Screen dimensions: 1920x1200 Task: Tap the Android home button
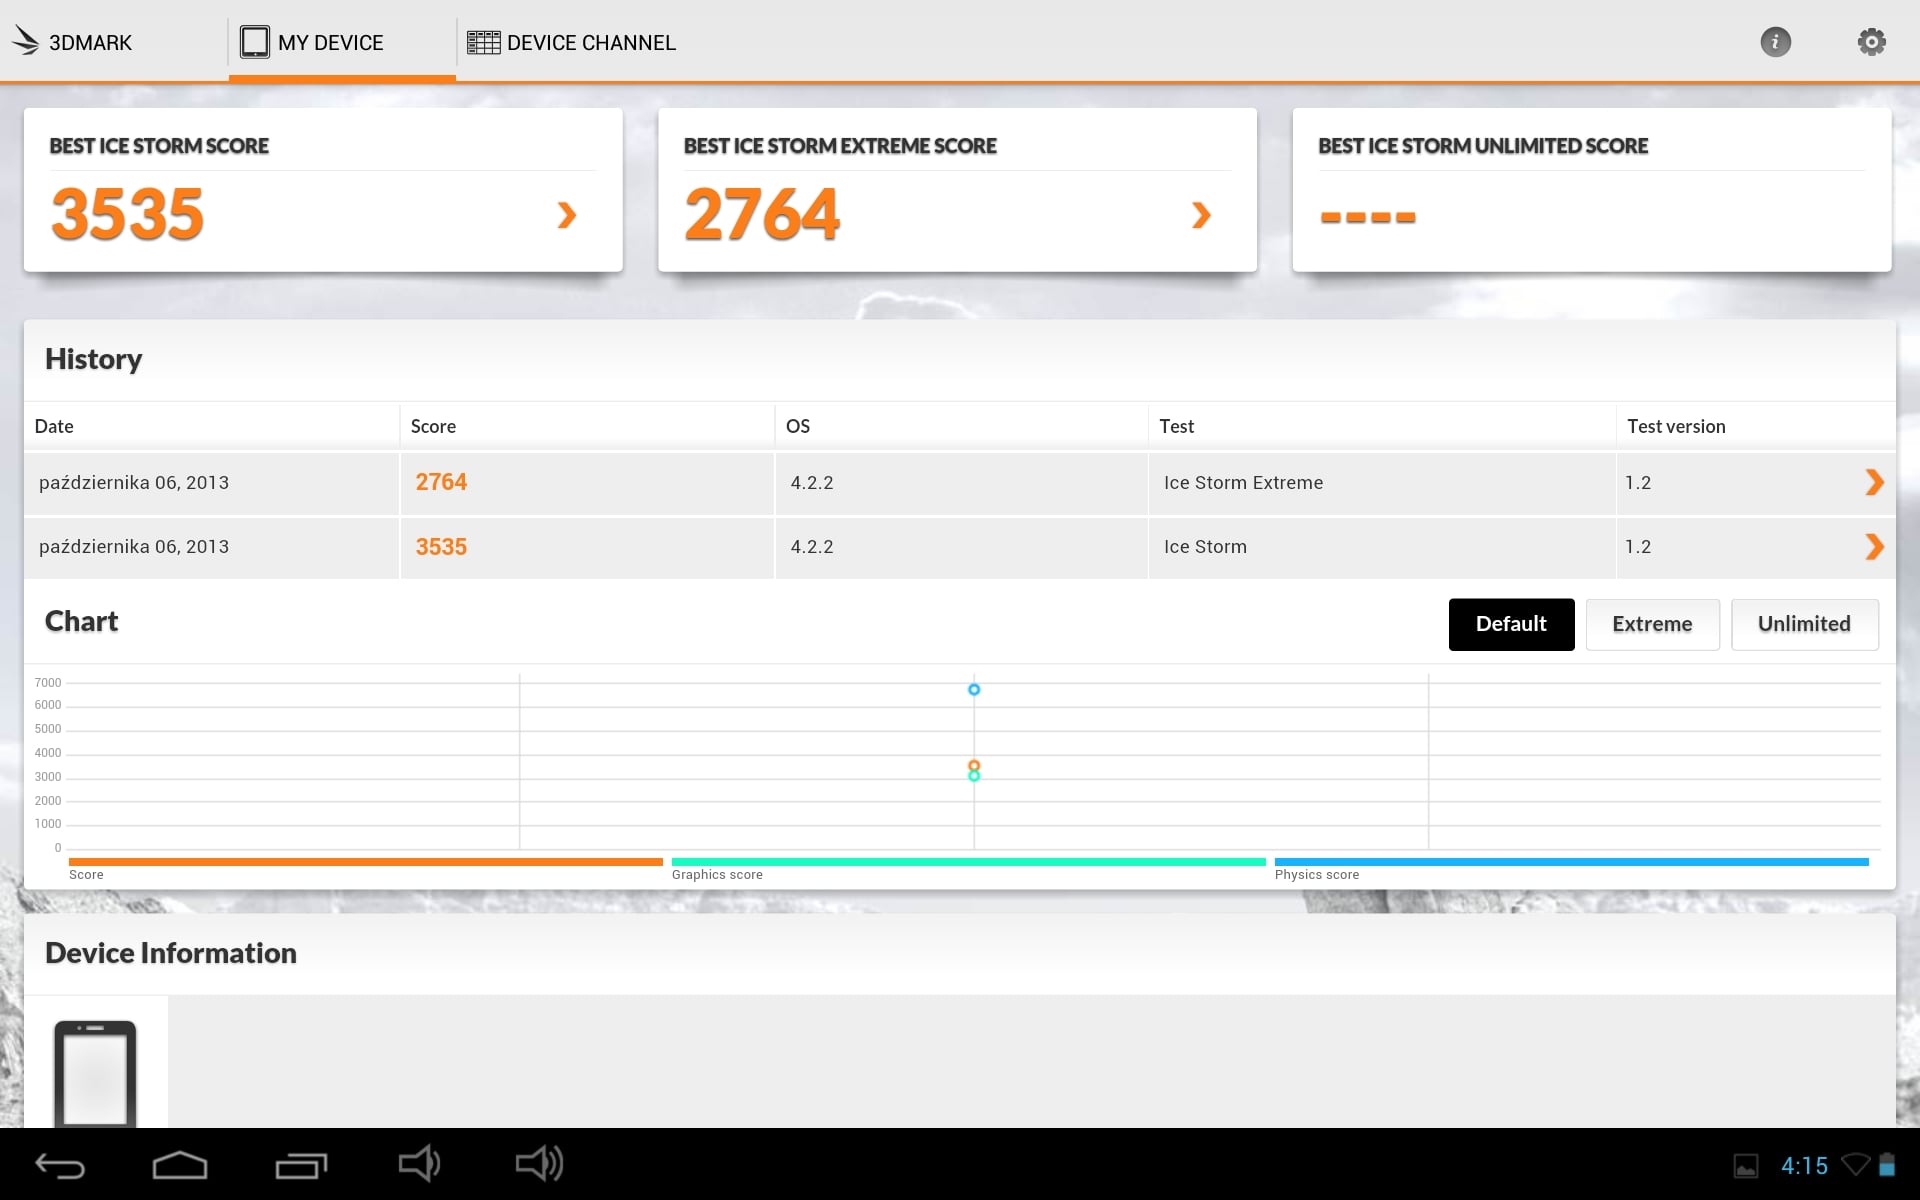pyautogui.click(x=180, y=1165)
